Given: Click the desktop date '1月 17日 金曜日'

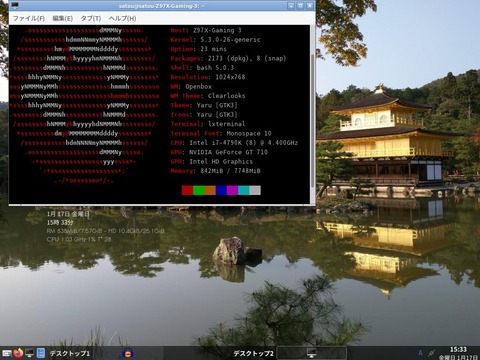Looking at the screenshot, I should click(x=68, y=214).
